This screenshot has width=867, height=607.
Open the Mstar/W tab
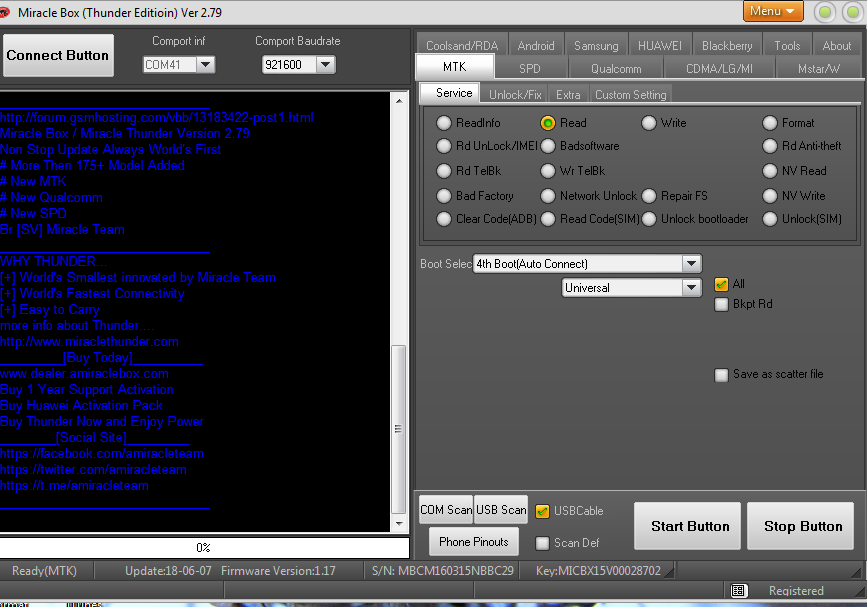click(818, 69)
